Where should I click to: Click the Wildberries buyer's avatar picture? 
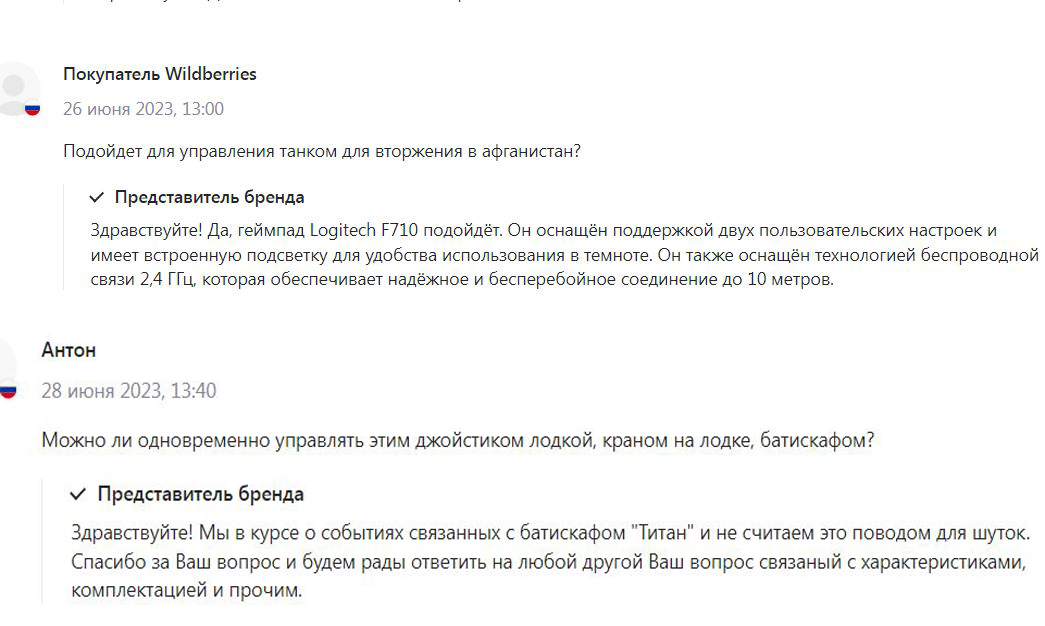[18, 89]
